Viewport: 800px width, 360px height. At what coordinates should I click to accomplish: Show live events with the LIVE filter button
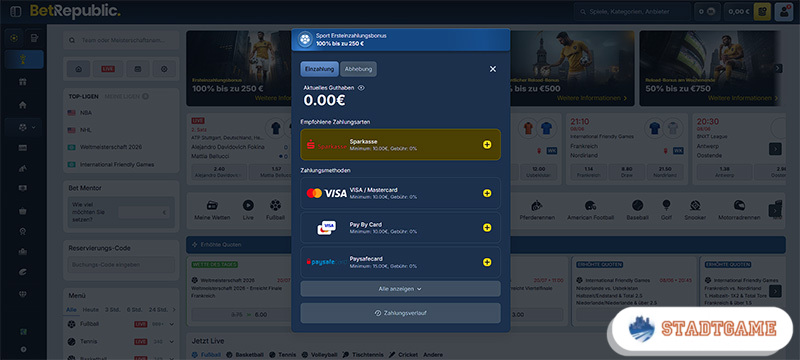coord(108,69)
